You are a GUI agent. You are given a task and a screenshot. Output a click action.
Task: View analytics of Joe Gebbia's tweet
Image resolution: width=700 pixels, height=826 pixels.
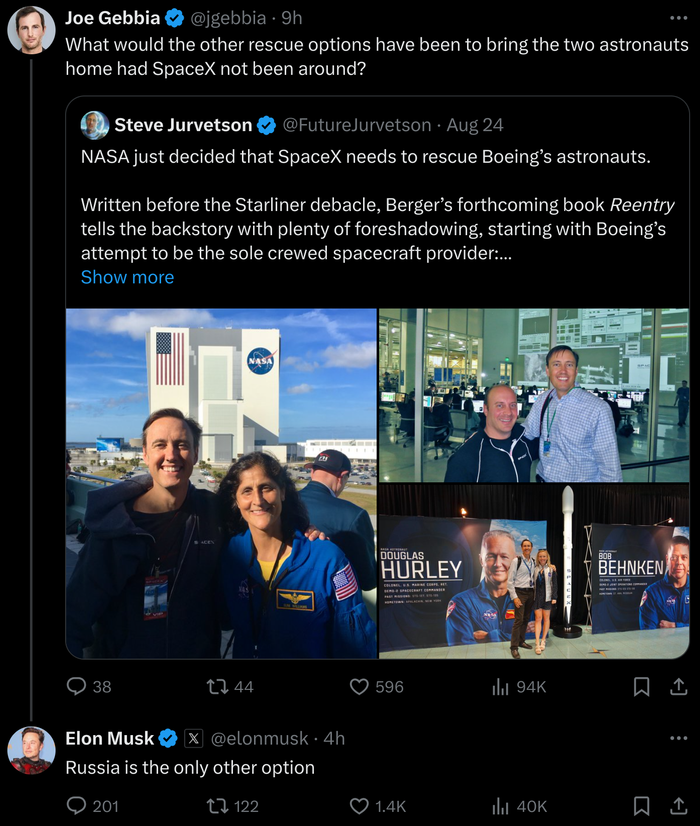tap(501, 686)
